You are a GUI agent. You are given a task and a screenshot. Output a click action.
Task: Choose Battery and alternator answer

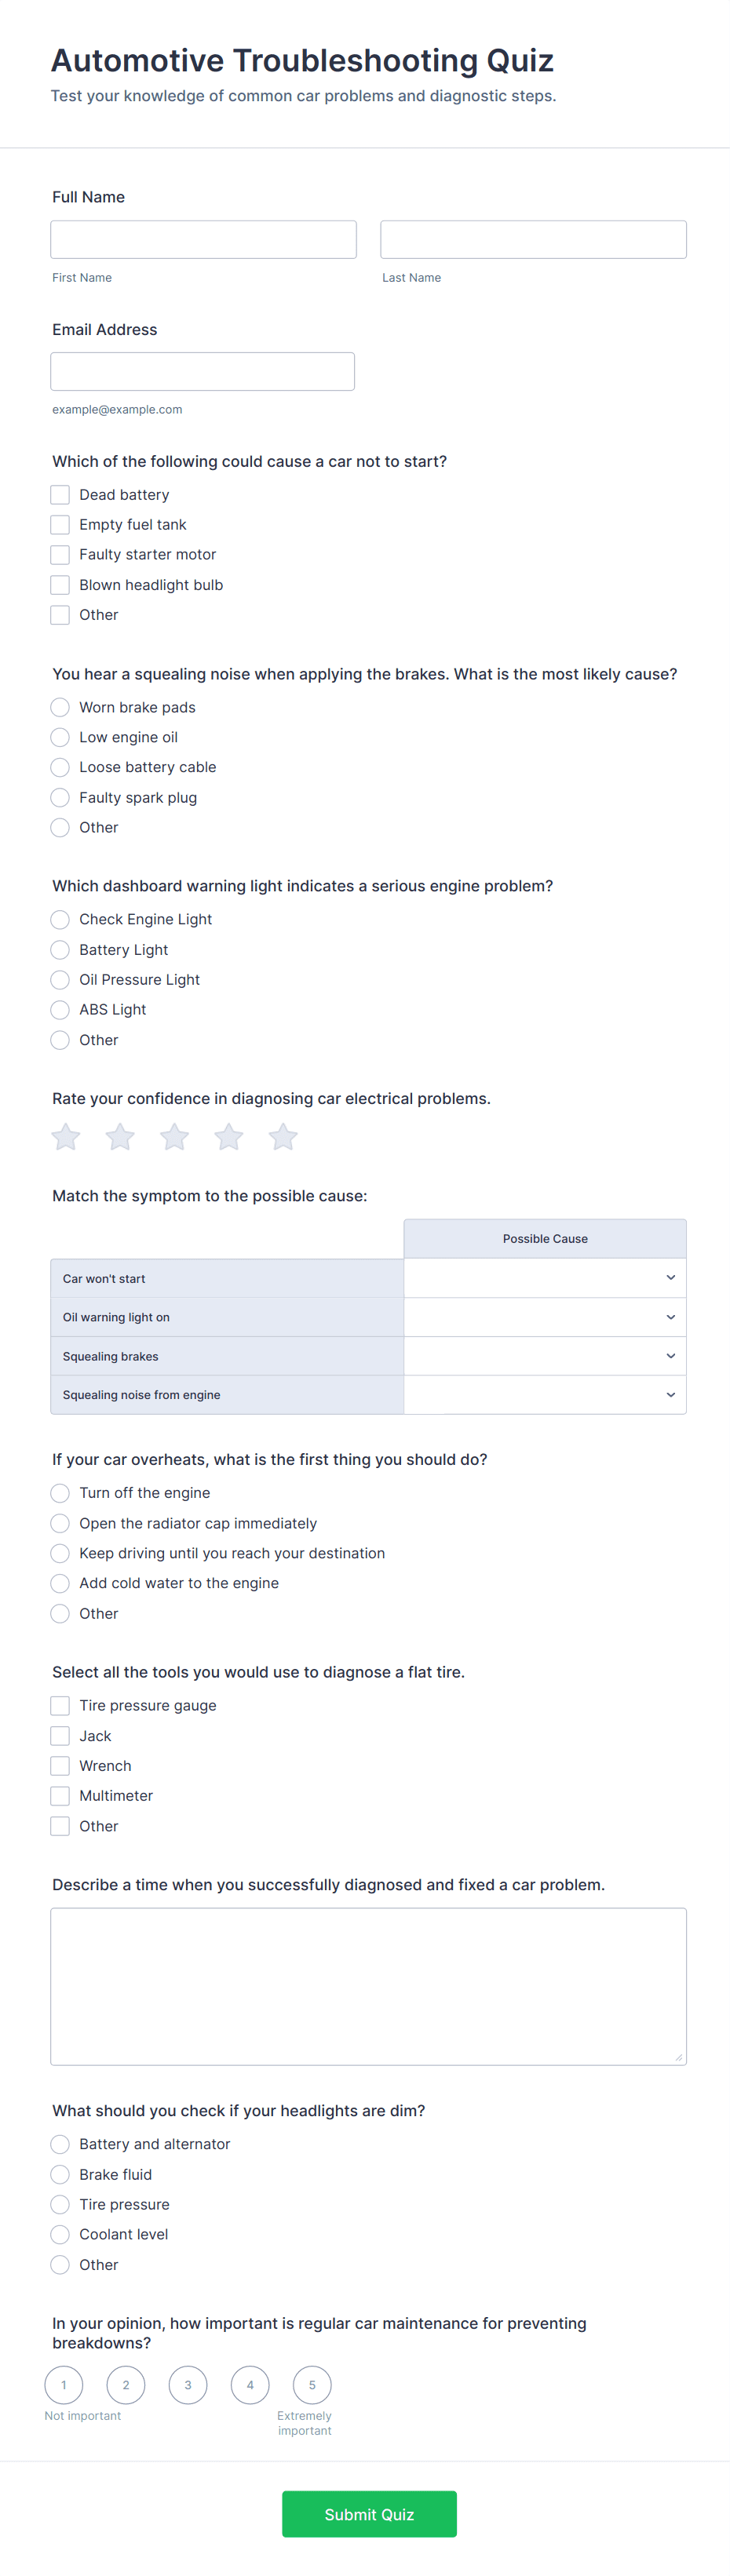(60, 2144)
